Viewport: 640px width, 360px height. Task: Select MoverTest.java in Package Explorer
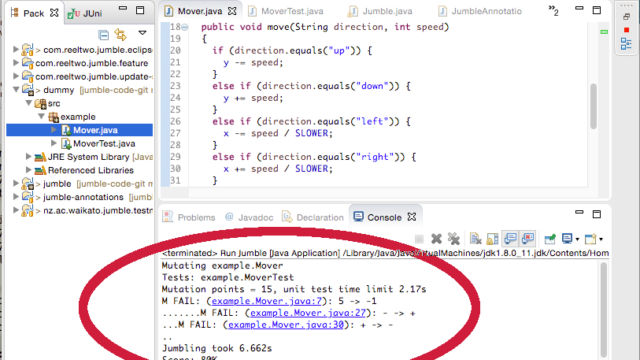point(104,144)
